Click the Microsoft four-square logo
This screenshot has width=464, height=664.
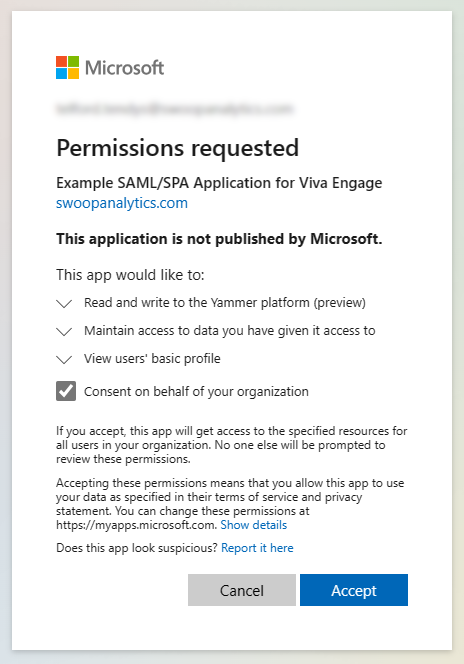click(67, 67)
